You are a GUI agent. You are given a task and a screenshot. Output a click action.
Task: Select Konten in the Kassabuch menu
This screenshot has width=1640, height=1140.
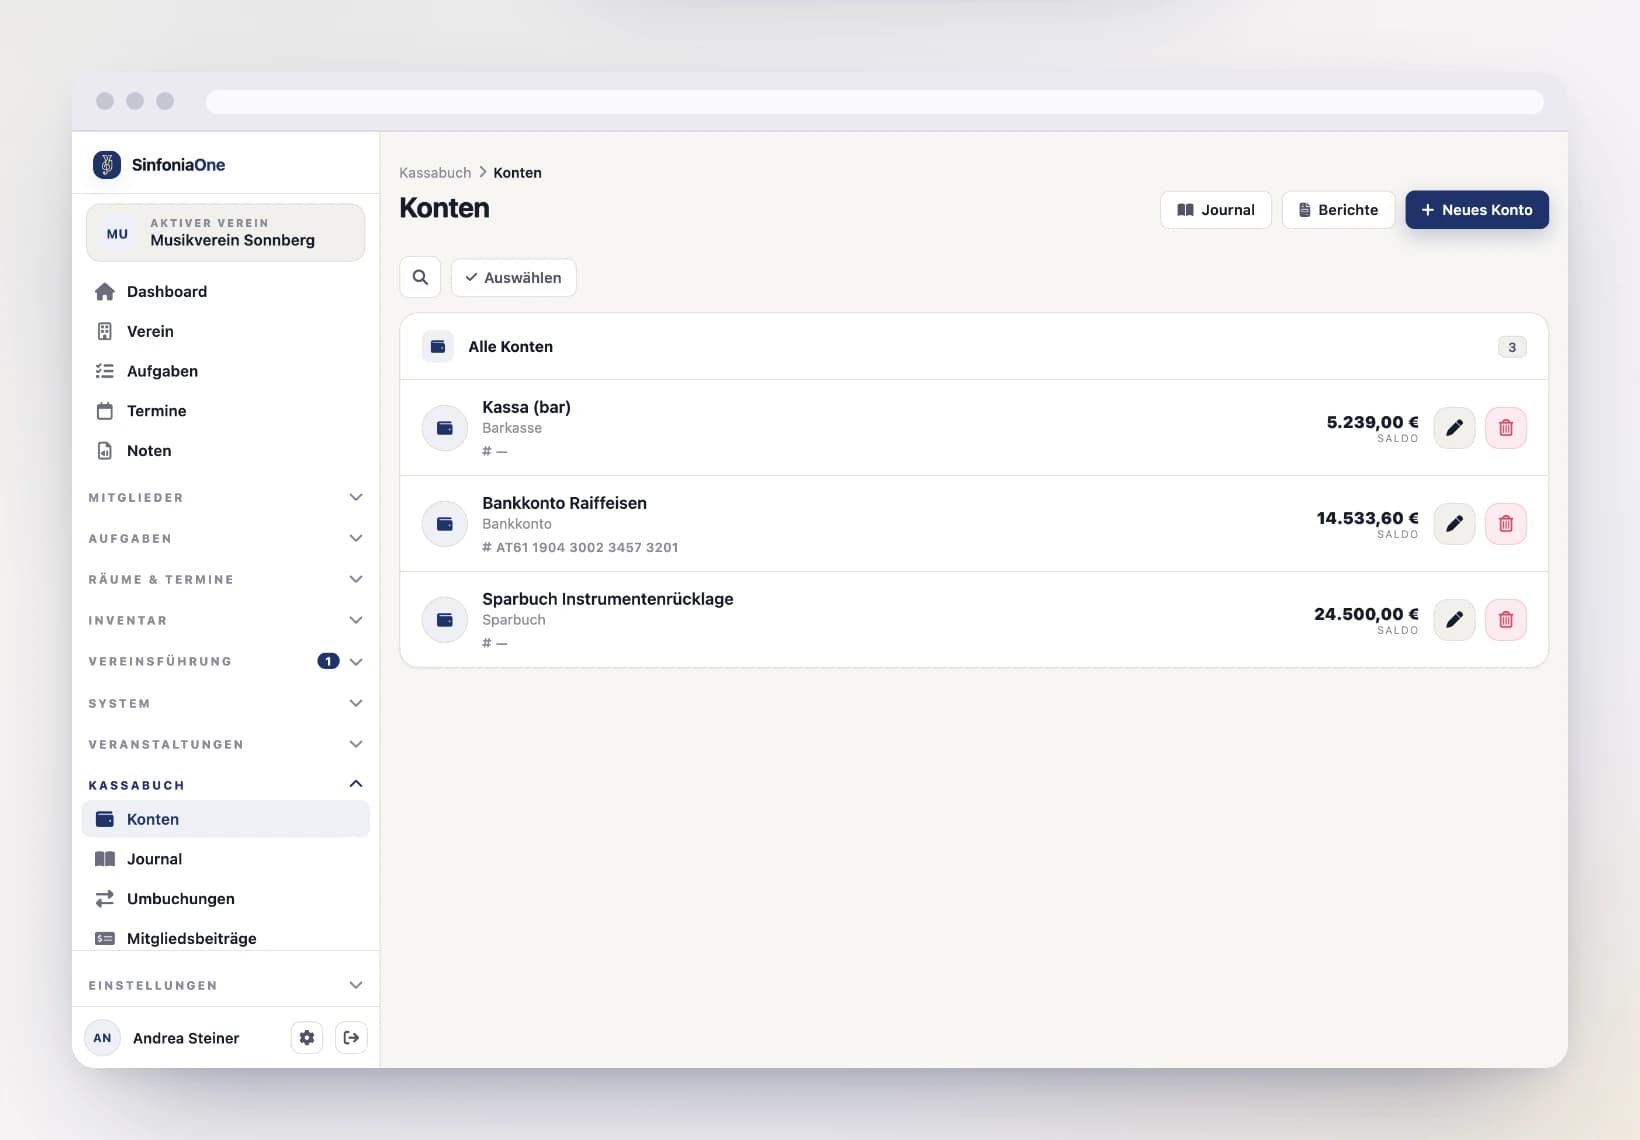[226, 819]
